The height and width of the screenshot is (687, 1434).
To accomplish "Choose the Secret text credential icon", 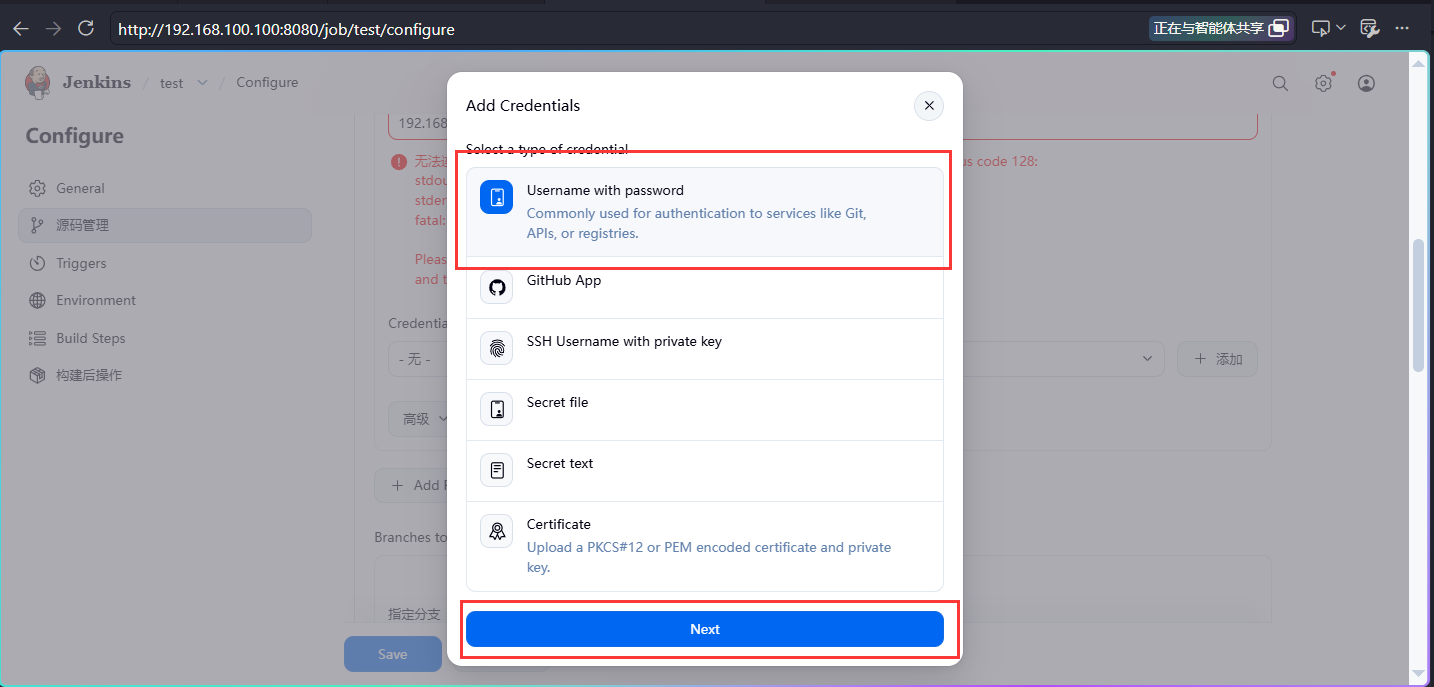I will click(x=497, y=470).
